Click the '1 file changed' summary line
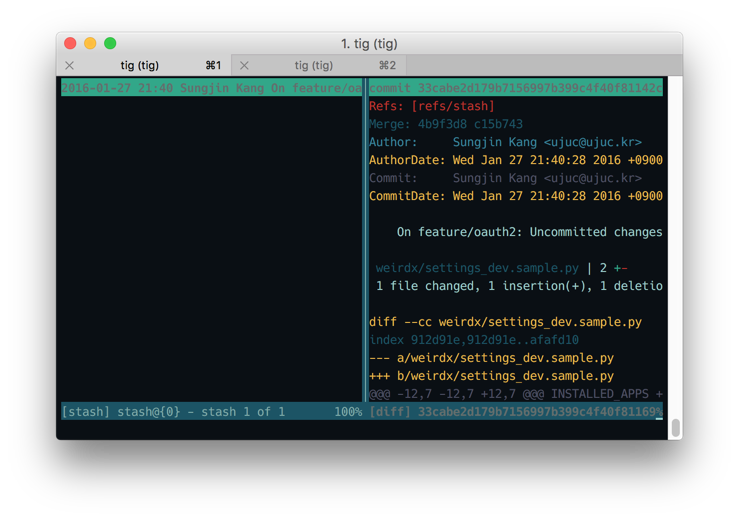This screenshot has height=520, width=739. (x=519, y=286)
